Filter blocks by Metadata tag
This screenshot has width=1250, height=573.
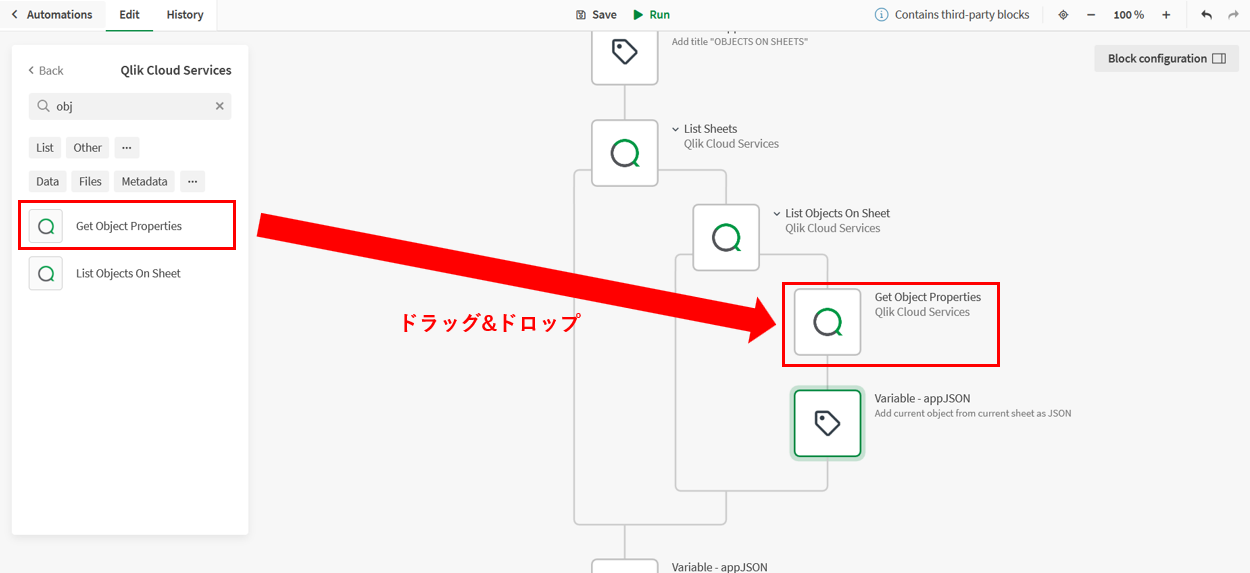(145, 181)
